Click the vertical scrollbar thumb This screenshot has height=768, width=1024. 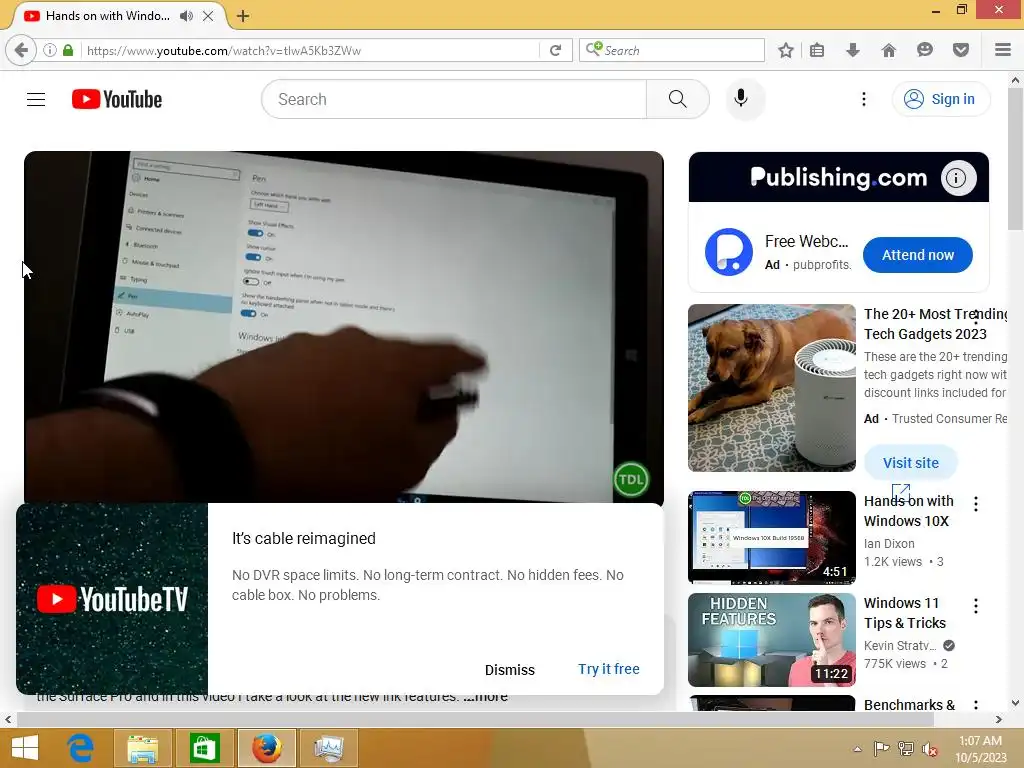tap(1015, 159)
